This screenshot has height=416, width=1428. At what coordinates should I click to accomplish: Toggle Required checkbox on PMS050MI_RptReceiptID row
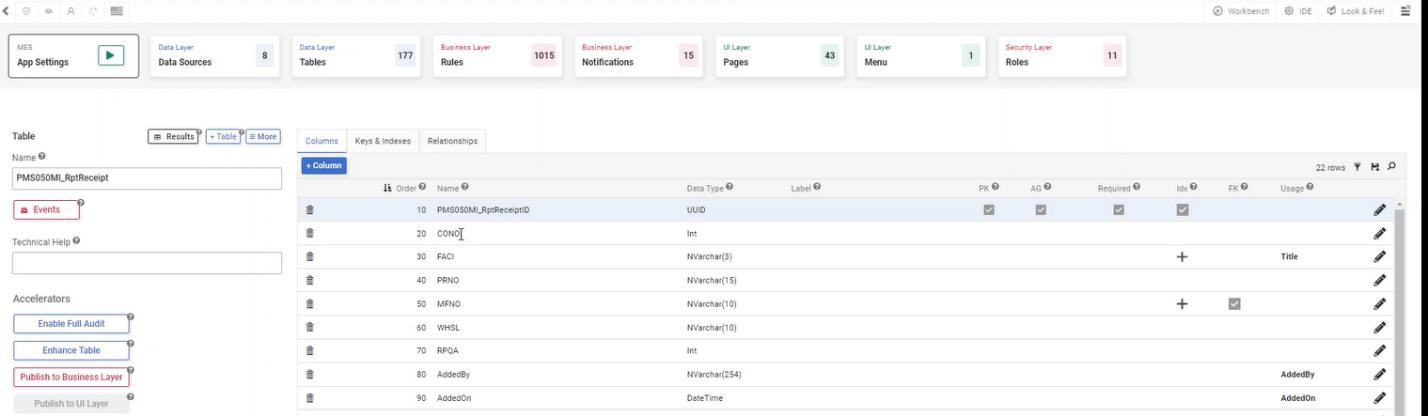[x=1119, y=210]
